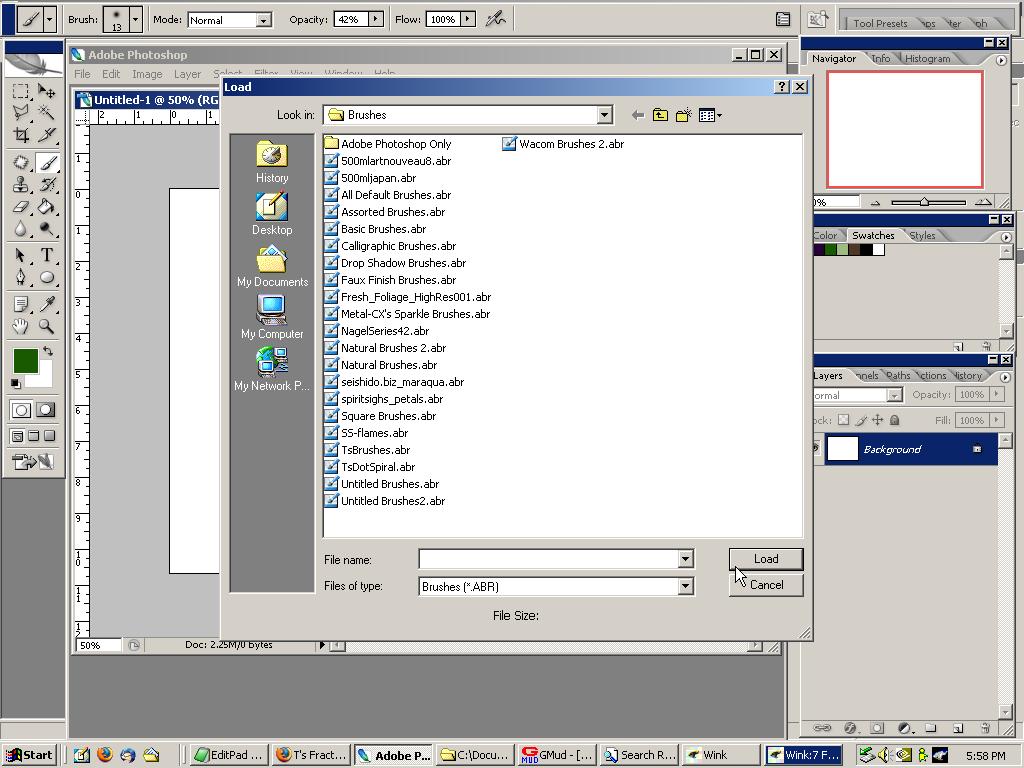The width and height of the screenshot is (1024, 768).
Task: Select the Brush tool in the toolbox
Action: [44, 161]
